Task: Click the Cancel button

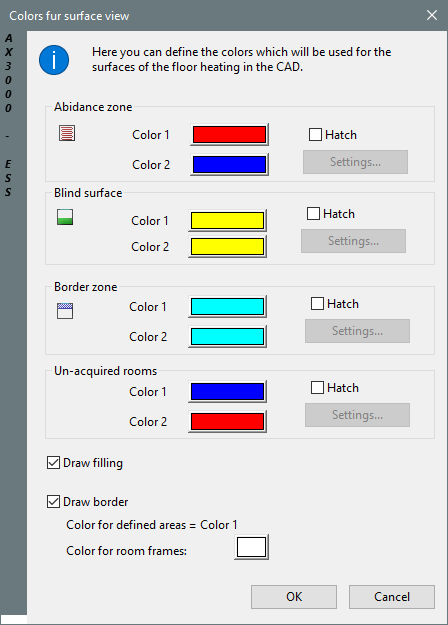Action: 392,597
